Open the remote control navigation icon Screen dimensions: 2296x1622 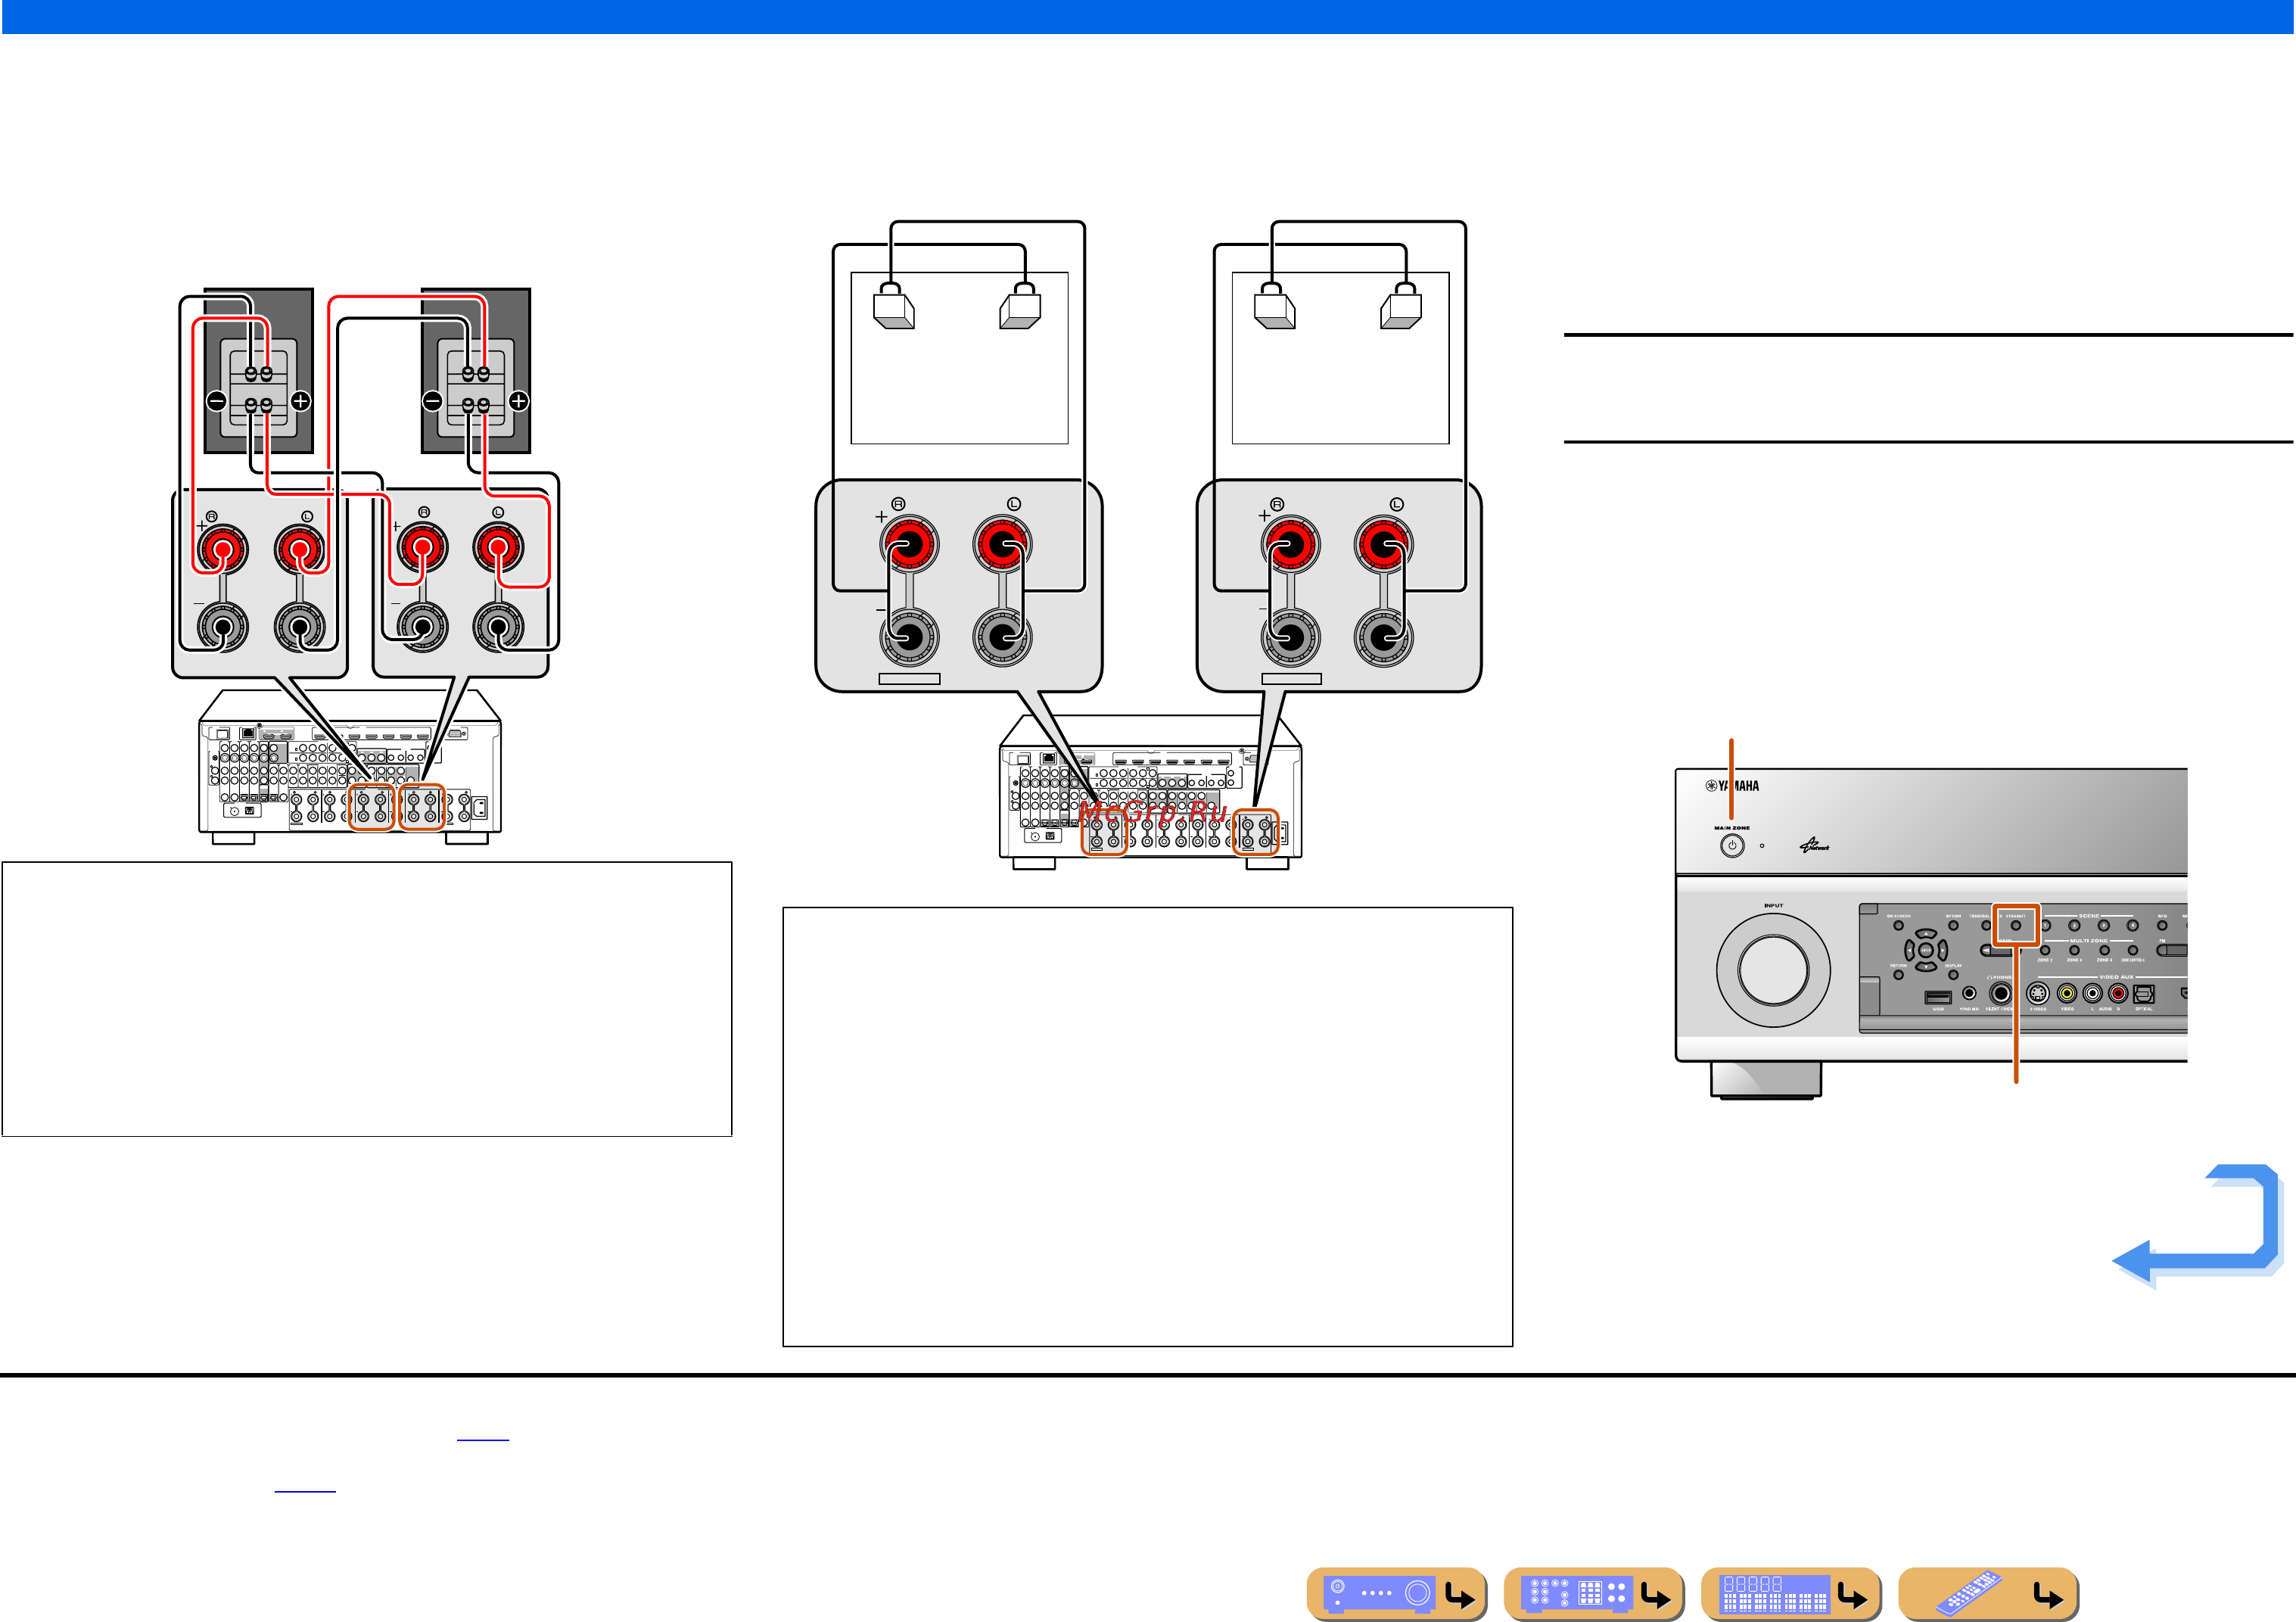point(1987,1593)
